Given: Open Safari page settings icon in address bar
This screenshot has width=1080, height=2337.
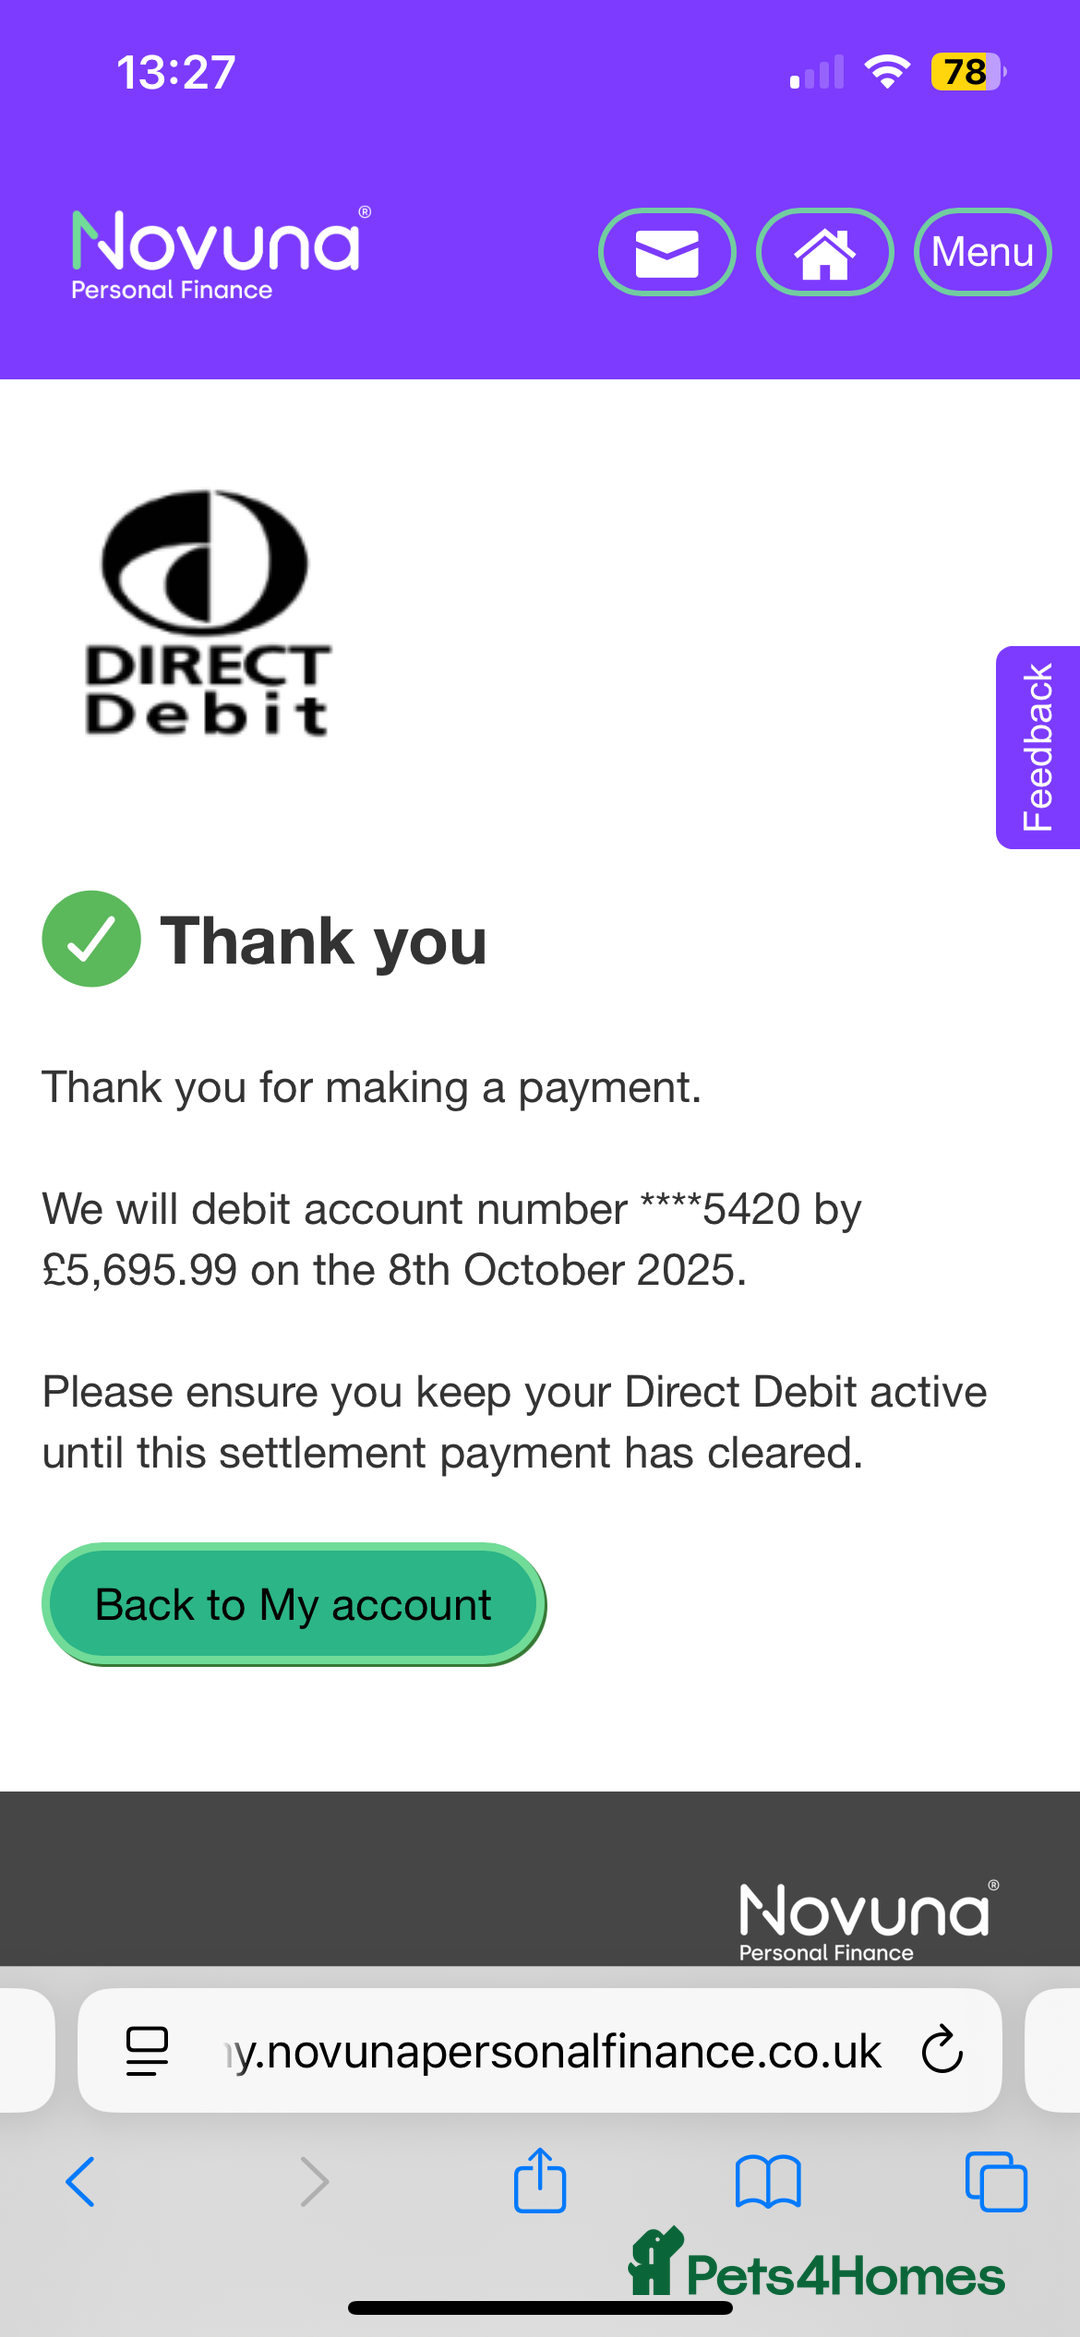Looking at the screenshot, I should pyautogui.click(x=147, y=2051).
